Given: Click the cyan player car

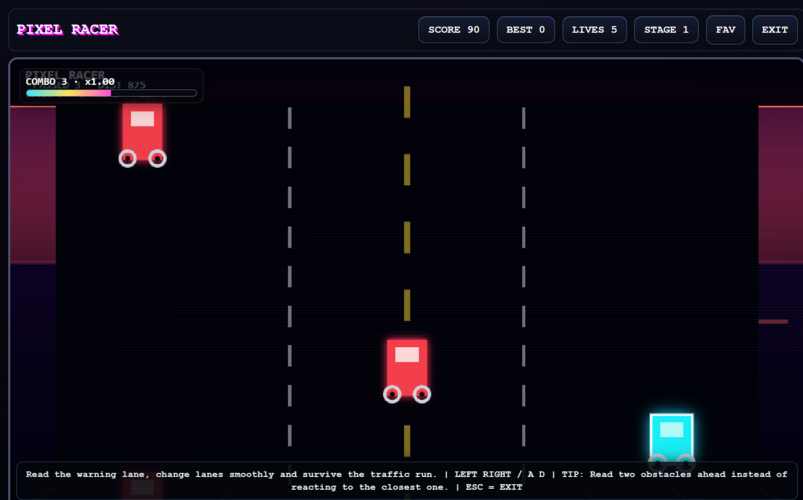Looking at the screenshot, I should click(x=671, y=441).
